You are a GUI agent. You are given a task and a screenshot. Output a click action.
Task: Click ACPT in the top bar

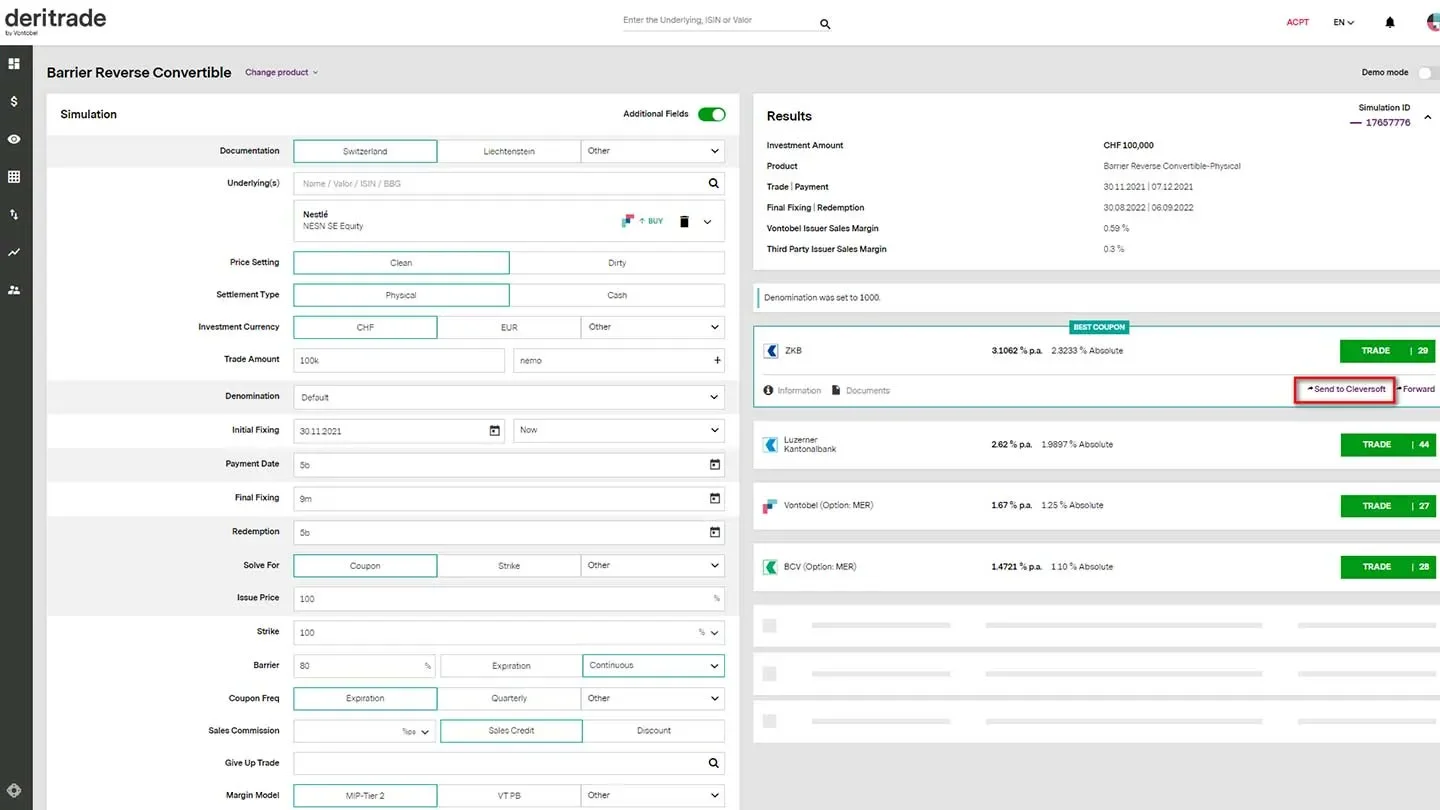pos(1298,22)
